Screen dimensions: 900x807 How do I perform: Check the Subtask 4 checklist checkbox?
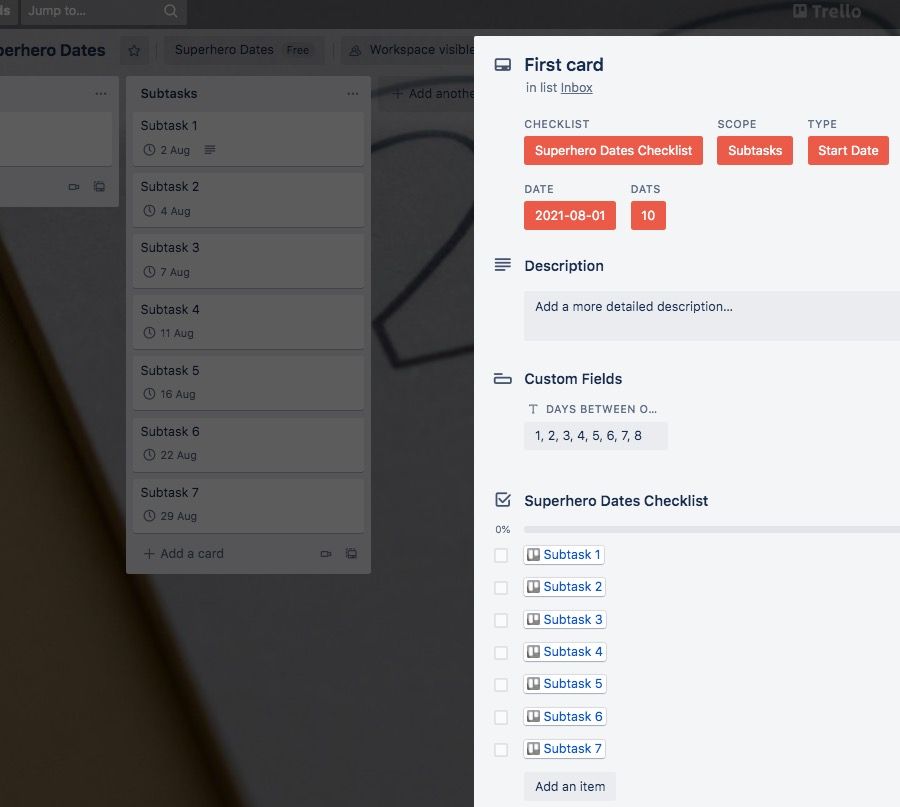point(501,652)
